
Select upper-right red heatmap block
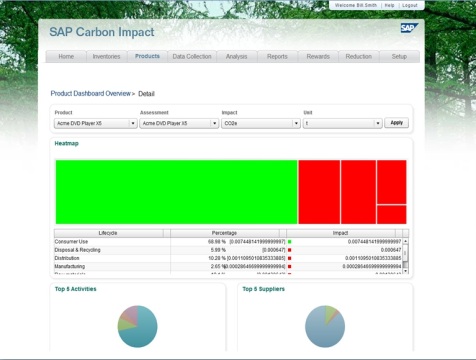coord(392,182)
